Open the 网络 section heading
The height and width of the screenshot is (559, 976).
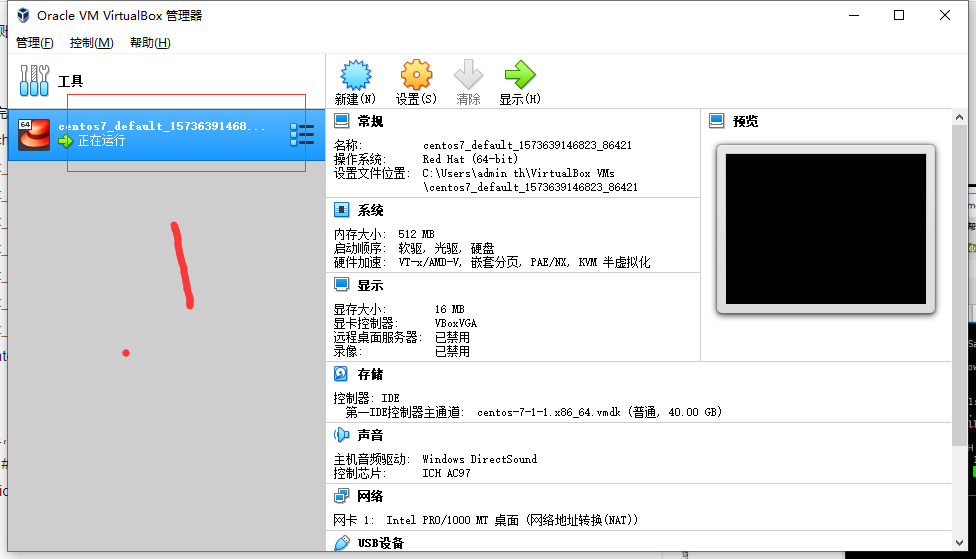370,496
